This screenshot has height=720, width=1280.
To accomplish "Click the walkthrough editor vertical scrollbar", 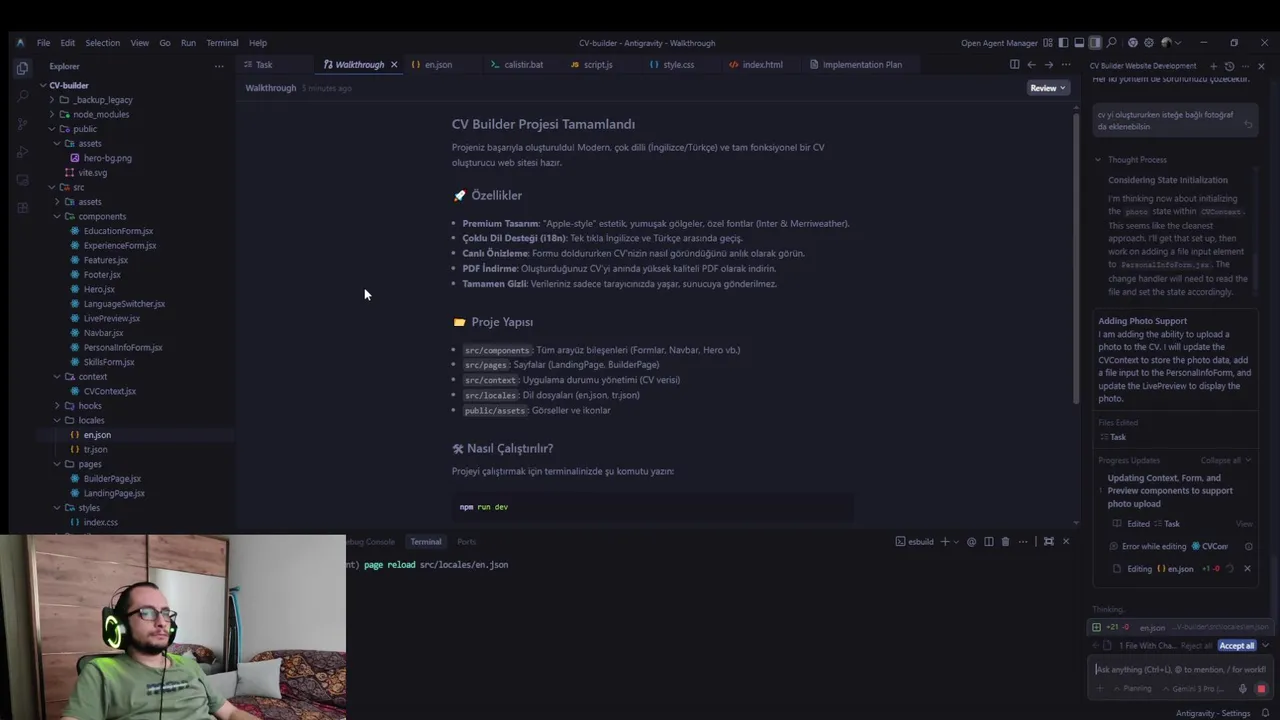I will point(1076,250).
